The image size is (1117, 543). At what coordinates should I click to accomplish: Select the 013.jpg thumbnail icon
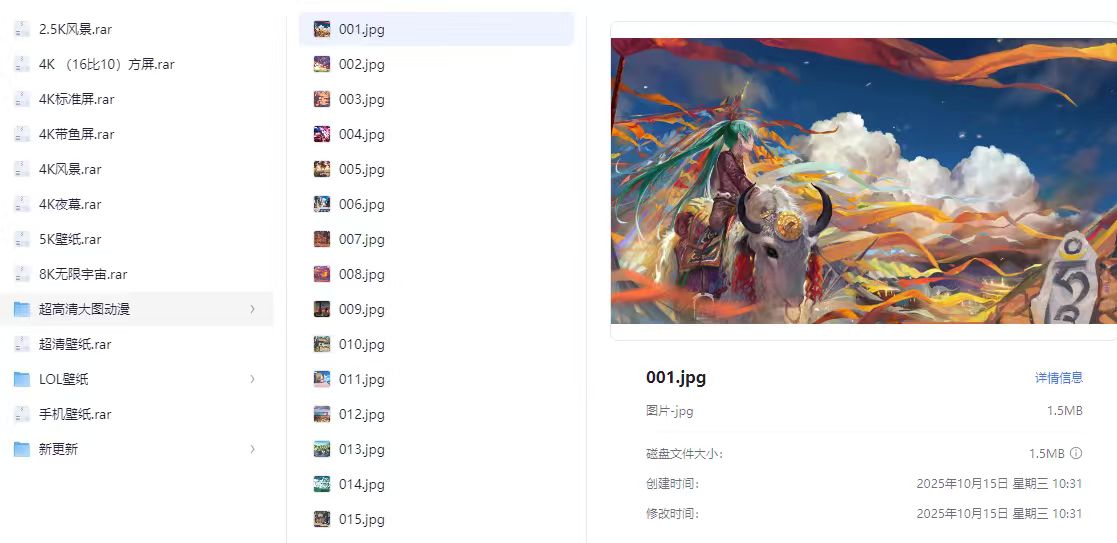pyautogui.click(x=322, y=449)
